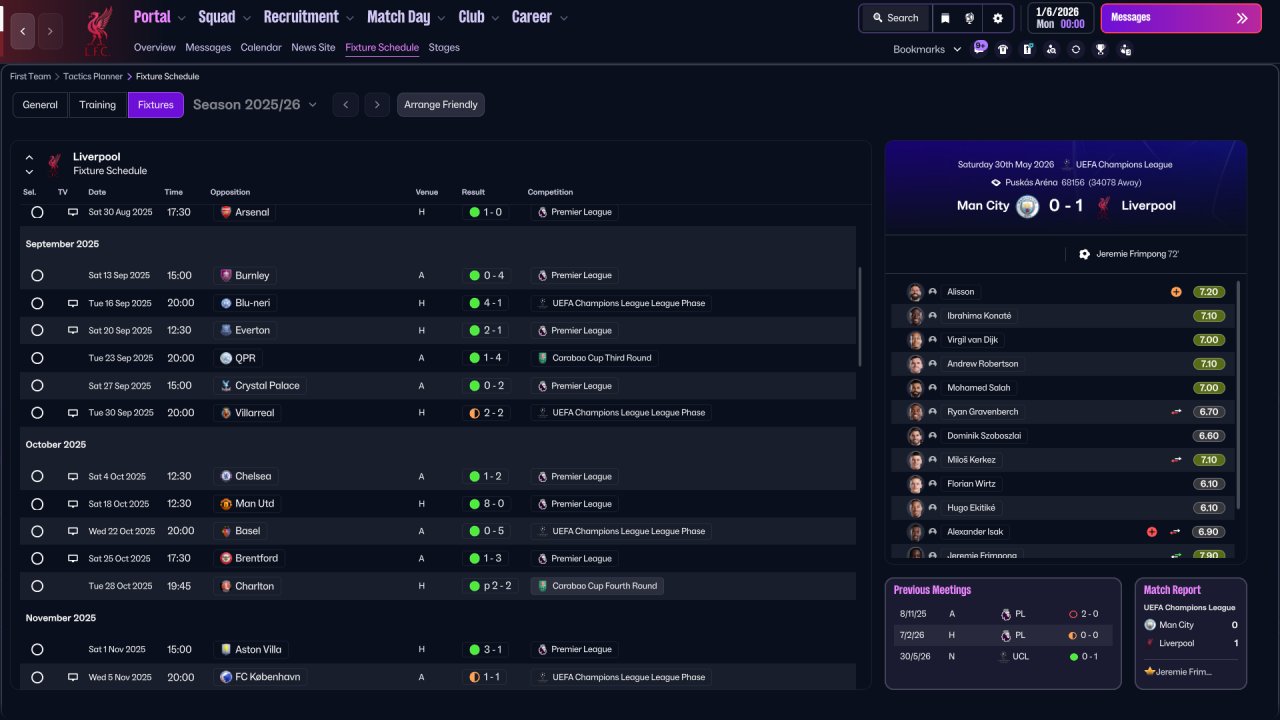
Task: Open the world globe icon in top bar
Action: point(969,18)
